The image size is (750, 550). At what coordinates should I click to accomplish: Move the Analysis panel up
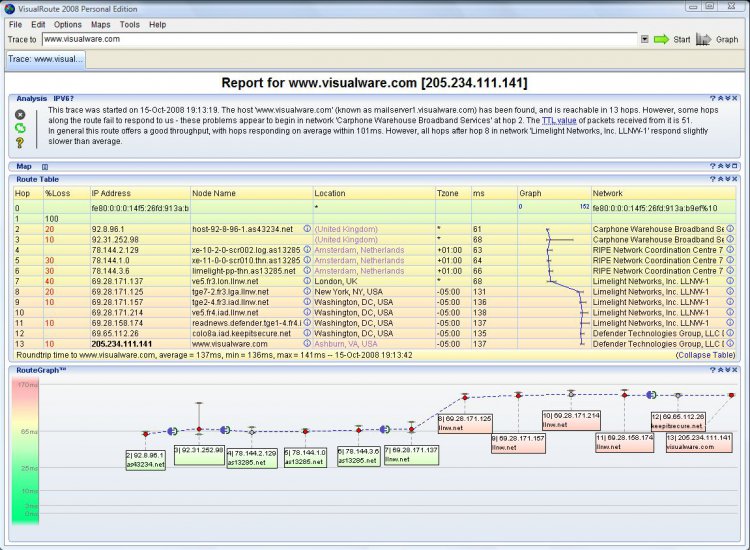tap(720, 99)
